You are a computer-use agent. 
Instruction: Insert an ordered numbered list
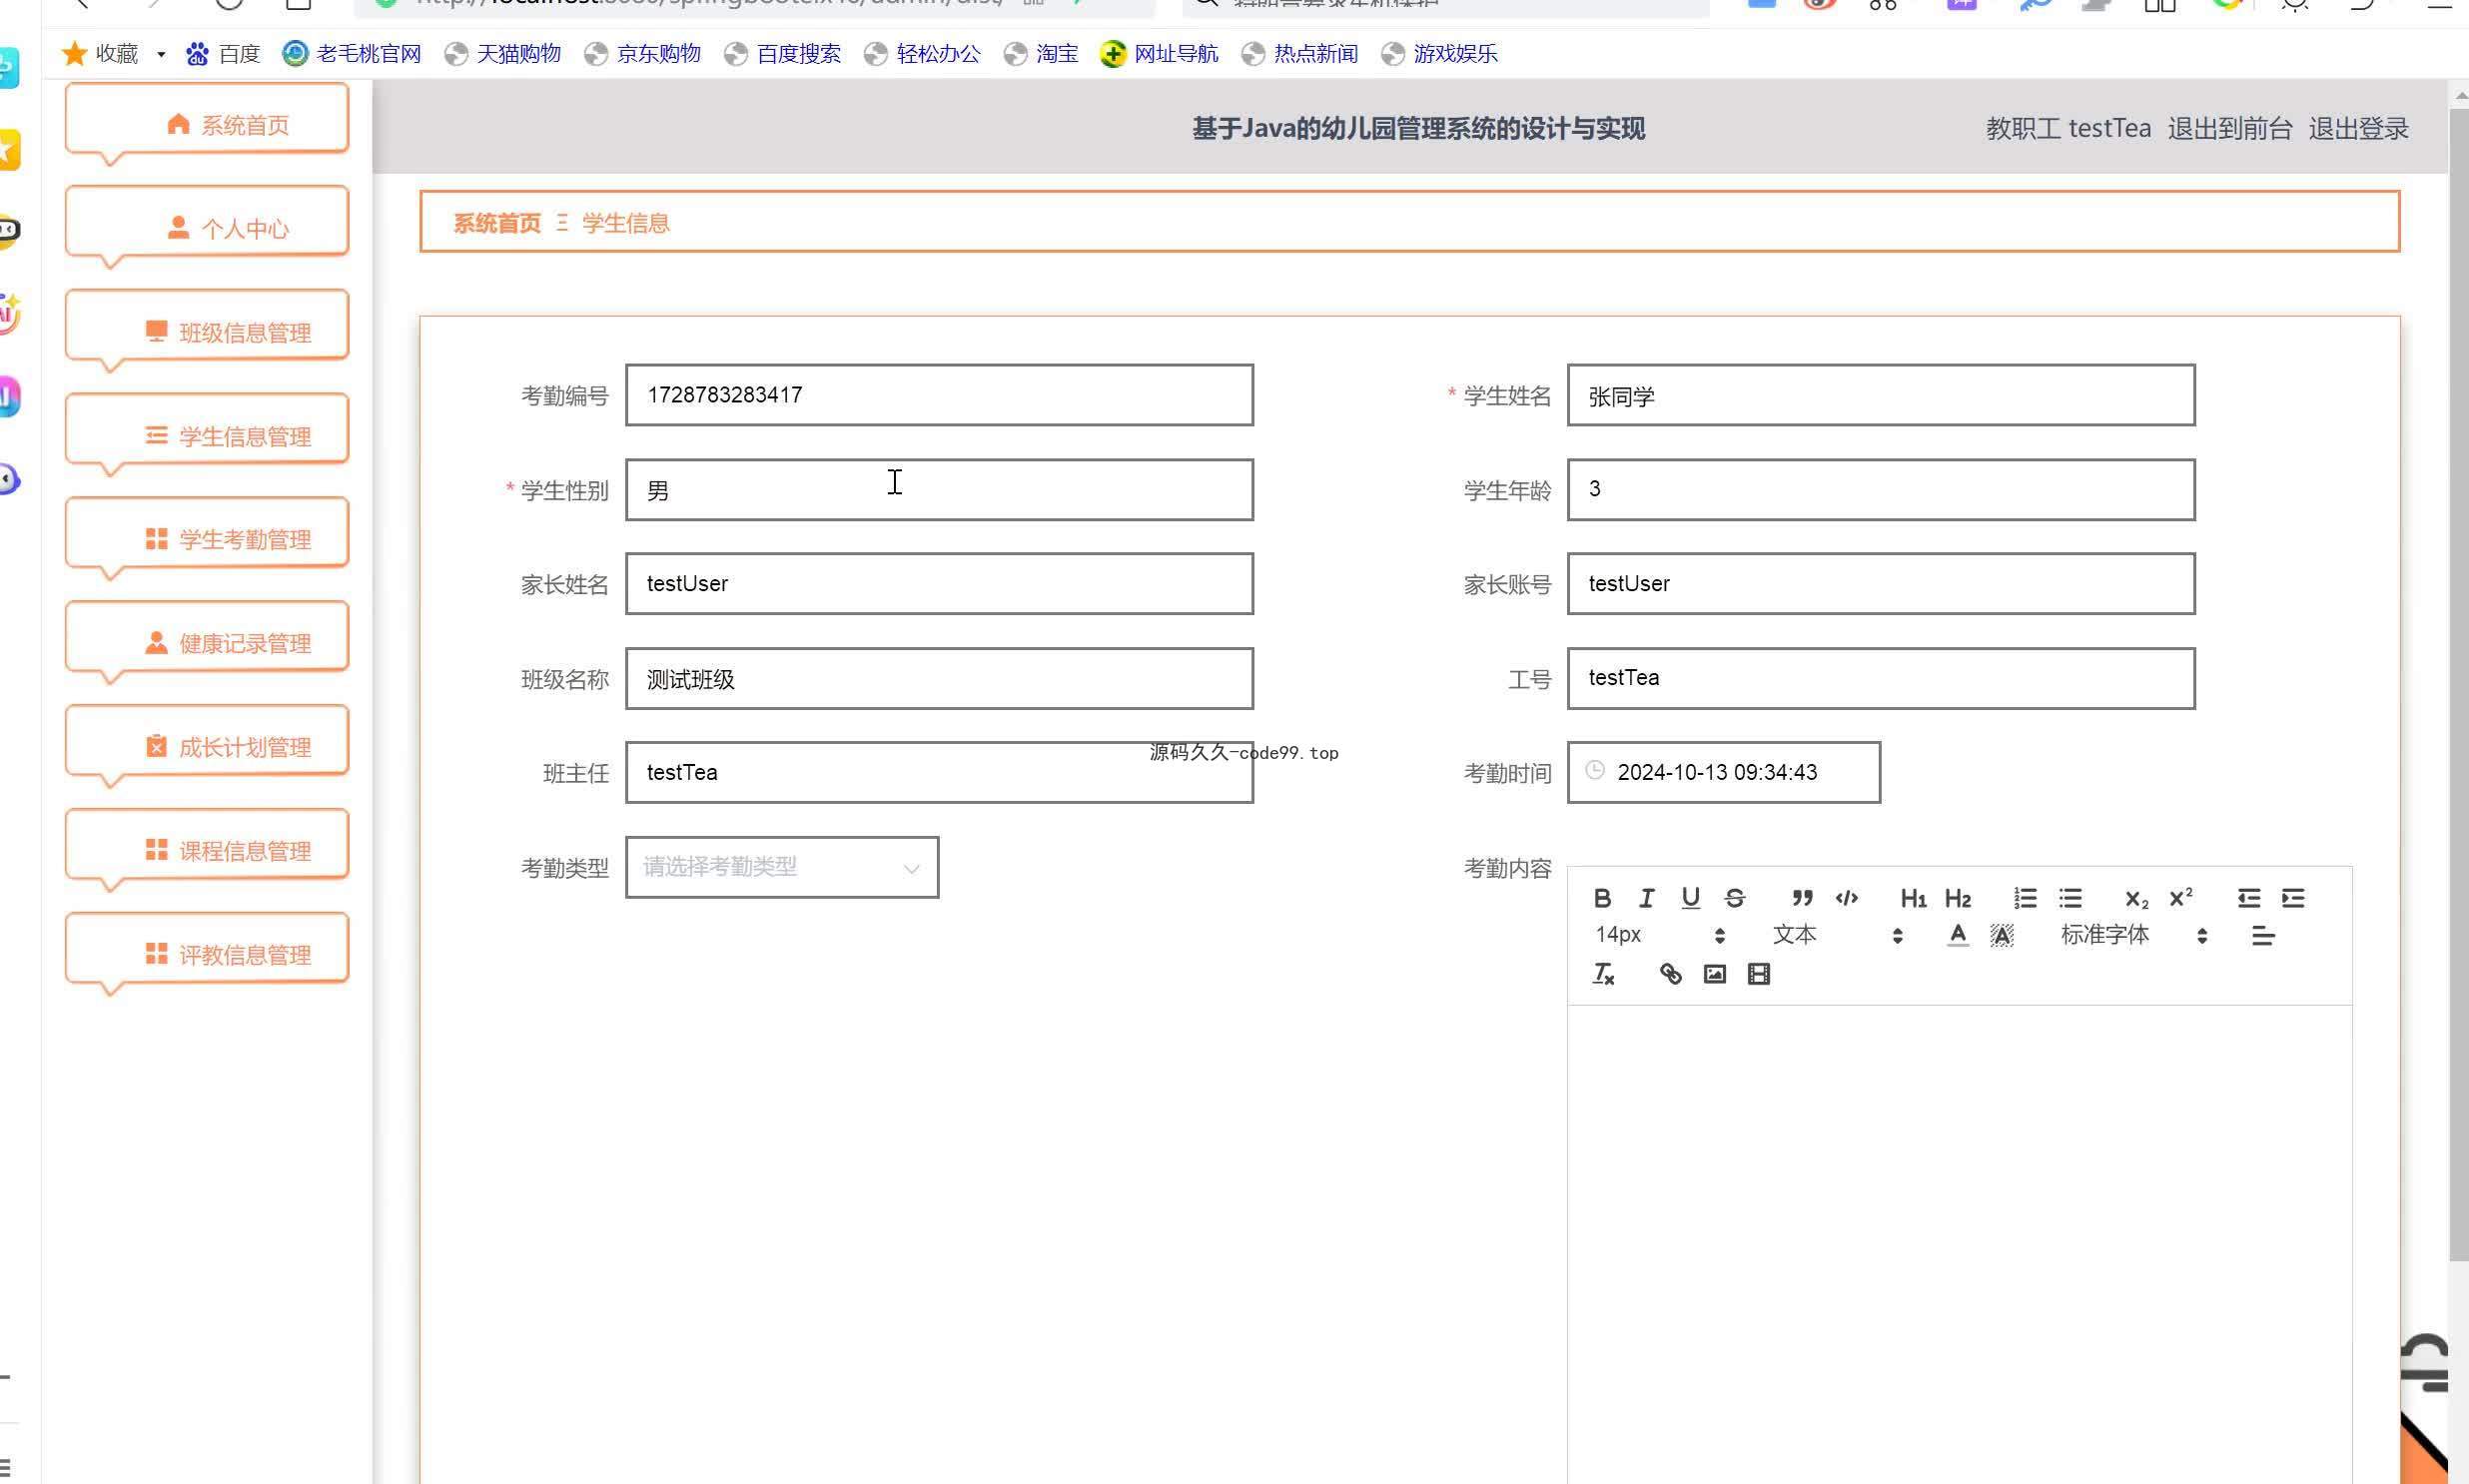2025,898
